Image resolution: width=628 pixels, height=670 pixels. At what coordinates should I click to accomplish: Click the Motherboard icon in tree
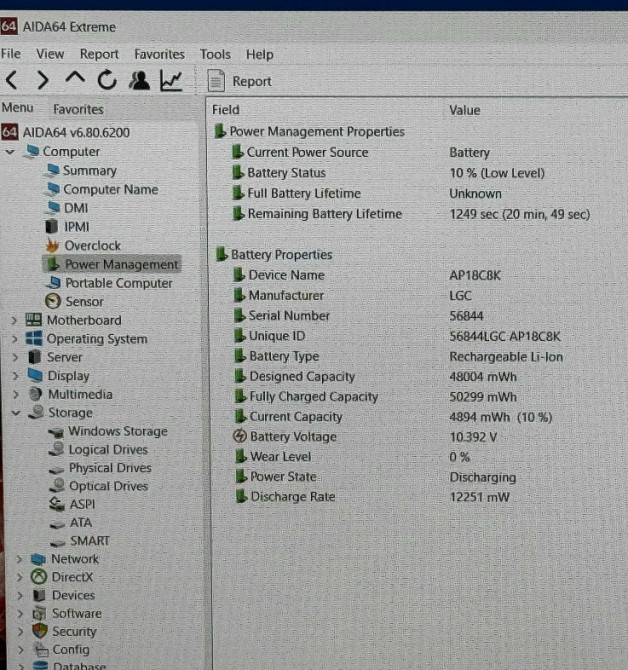coord(33,320)
